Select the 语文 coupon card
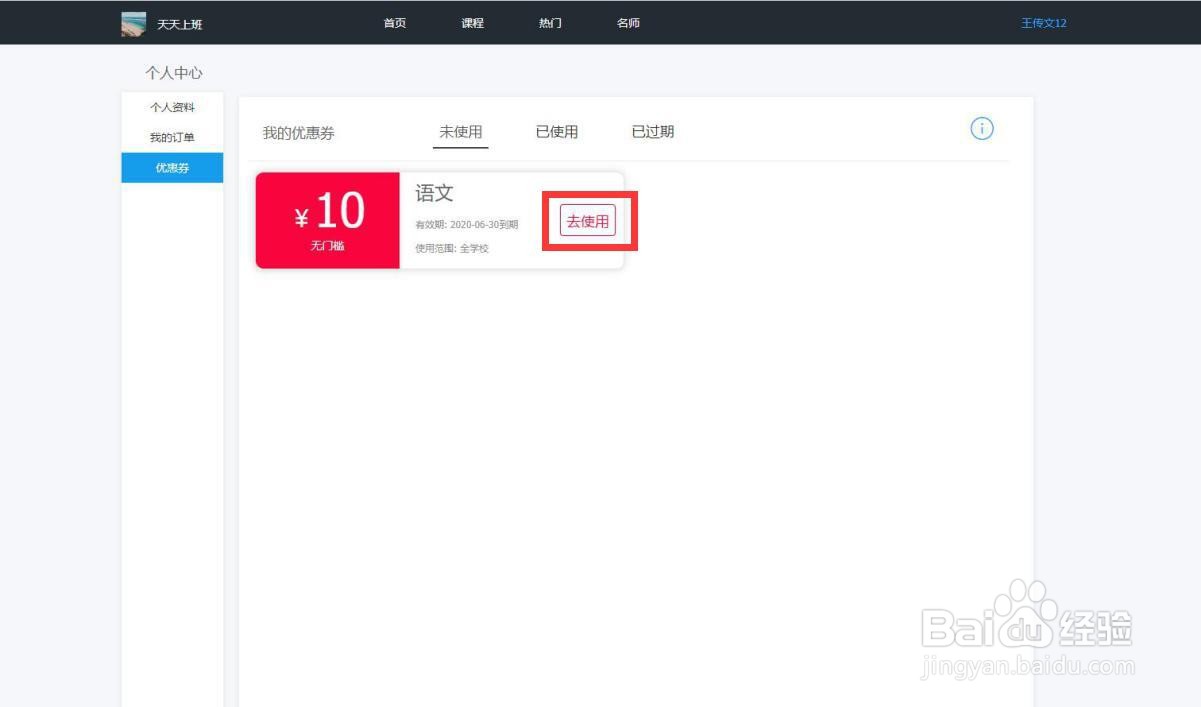Image resolution: width=1201 pixels, height=707 pixels. (434, 192)
